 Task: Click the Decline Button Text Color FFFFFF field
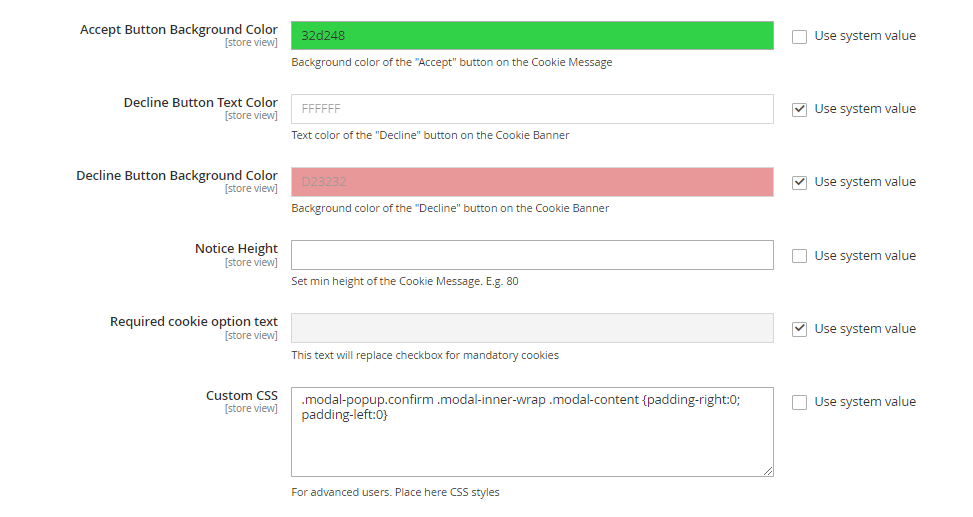tap(532, 109)
